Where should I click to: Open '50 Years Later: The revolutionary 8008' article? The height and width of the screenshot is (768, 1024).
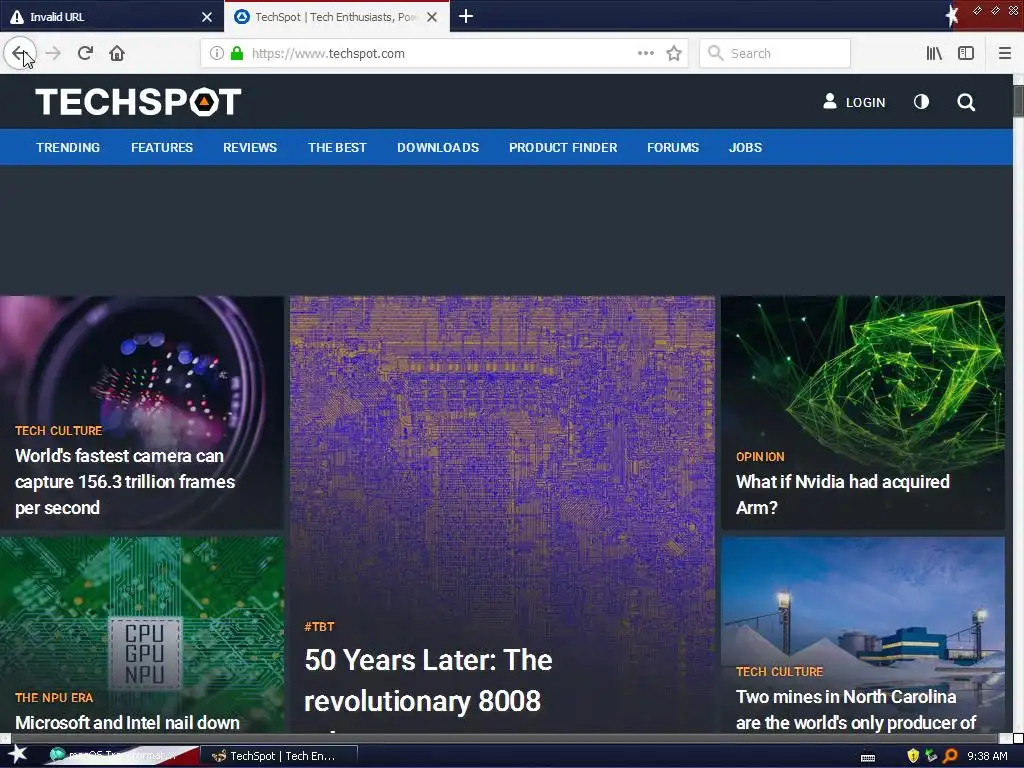pos(428,680)
